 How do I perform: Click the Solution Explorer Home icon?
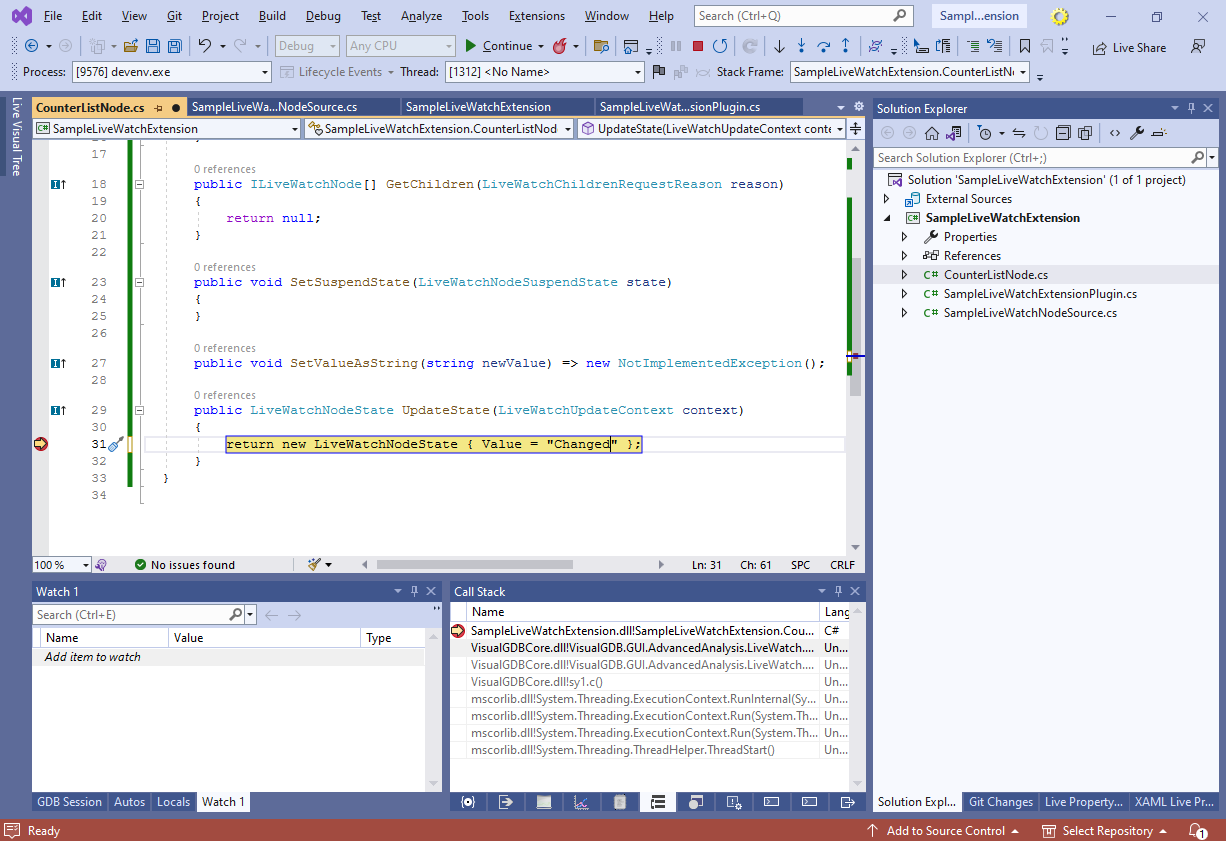931,133
